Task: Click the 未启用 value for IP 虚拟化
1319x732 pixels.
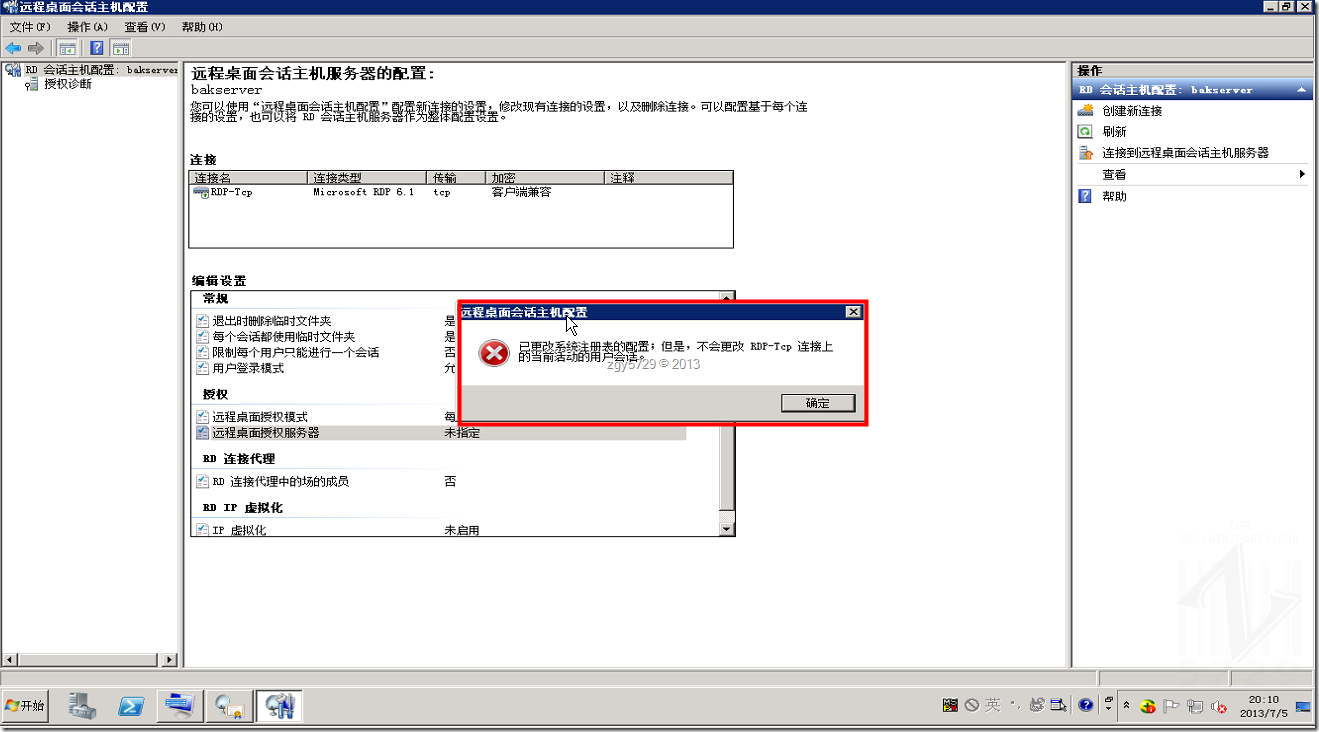Action: tap(462, 530)
